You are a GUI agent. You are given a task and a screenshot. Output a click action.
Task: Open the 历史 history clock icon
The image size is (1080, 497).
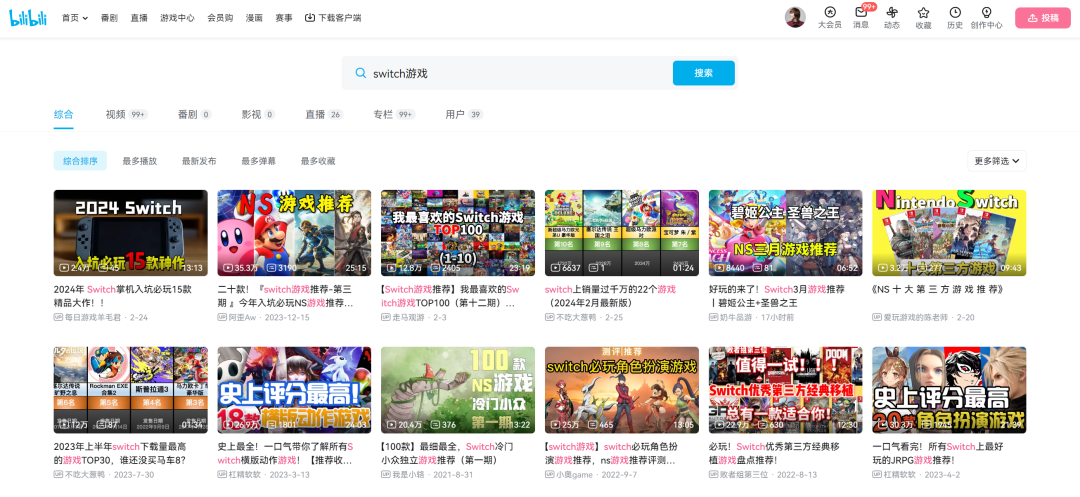tap(955, 12)
